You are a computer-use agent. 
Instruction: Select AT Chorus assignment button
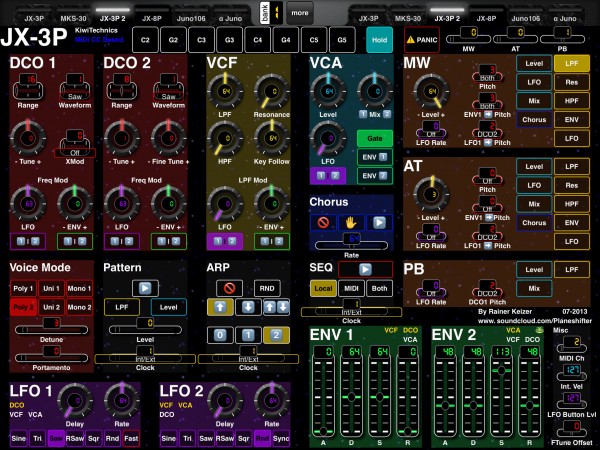(534, 222)
